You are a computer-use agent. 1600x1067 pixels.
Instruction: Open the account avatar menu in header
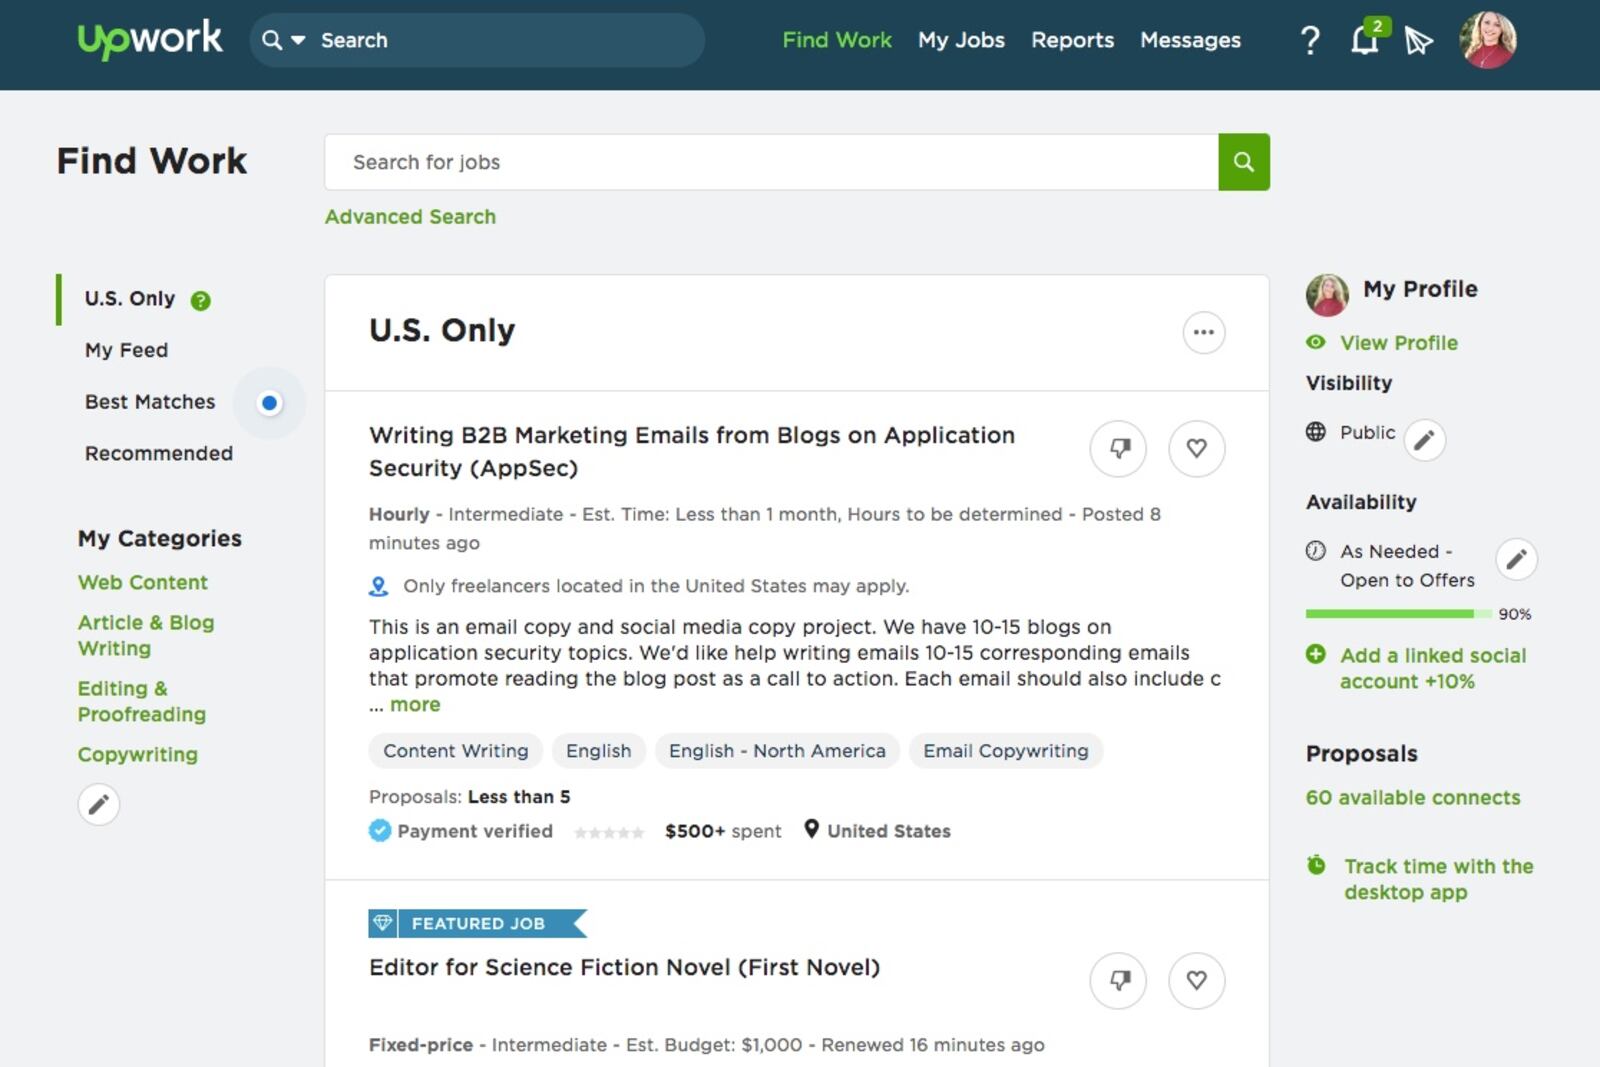click(x=1488, y=40)
